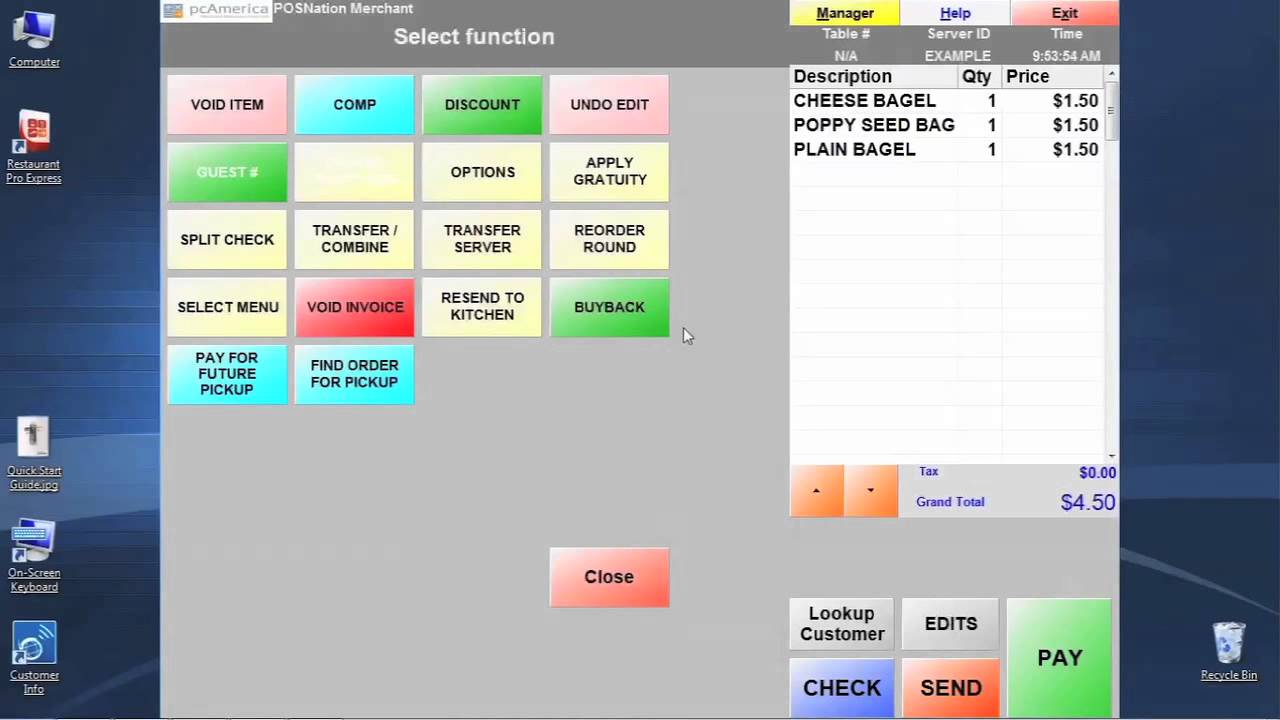Click APPLY GRATUITY
The image size is (1280, 720).
(609, 172)
